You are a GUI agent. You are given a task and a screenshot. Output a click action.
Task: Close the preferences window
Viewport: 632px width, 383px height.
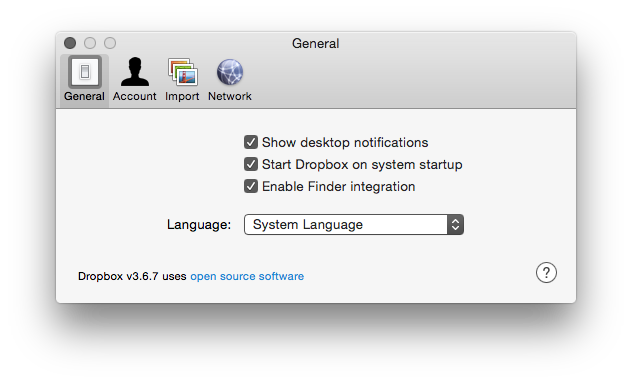pyautogui.click(x=70, y=43)
